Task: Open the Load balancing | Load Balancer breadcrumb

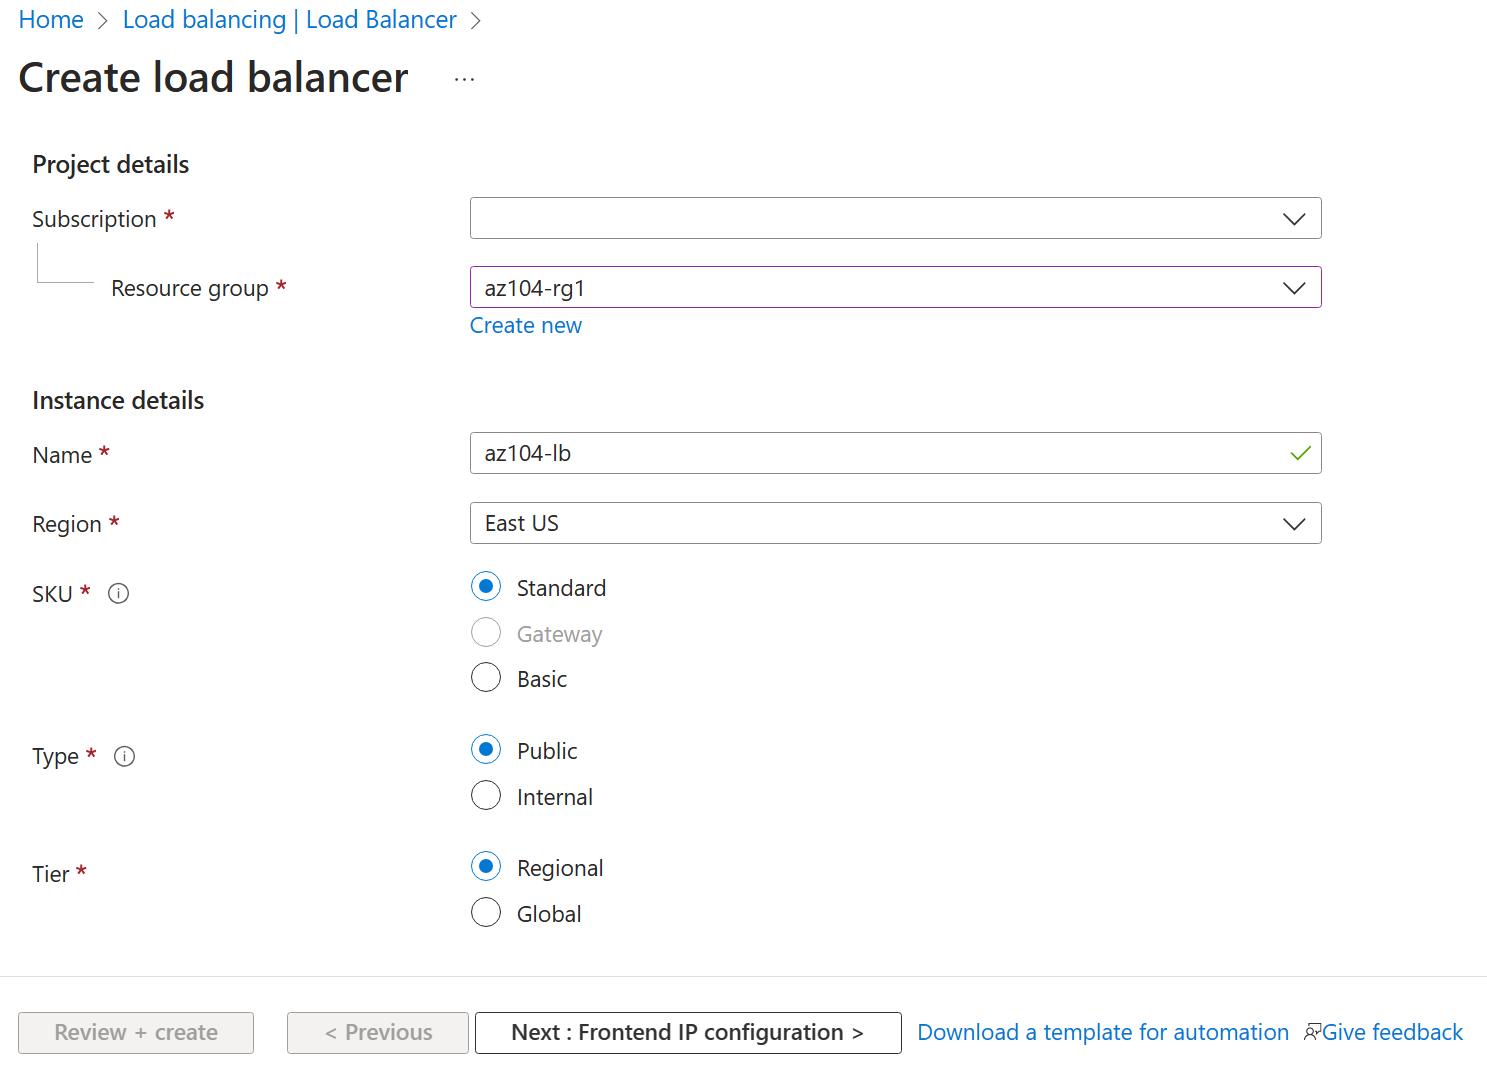Action: 289,19
